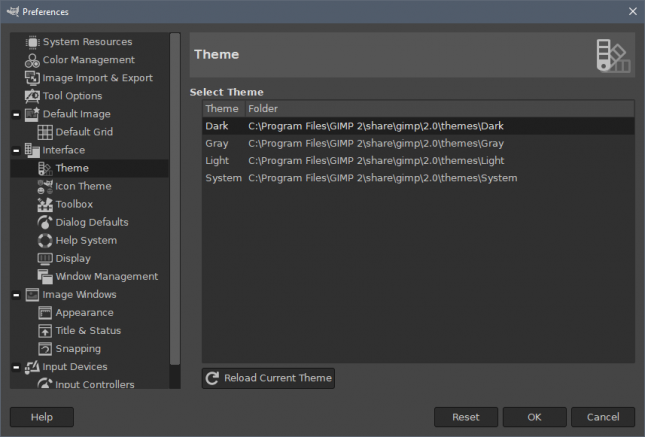Click the Input Controllers icon
645x437 pixels.
pyautogui.click(x=45, y=384)
